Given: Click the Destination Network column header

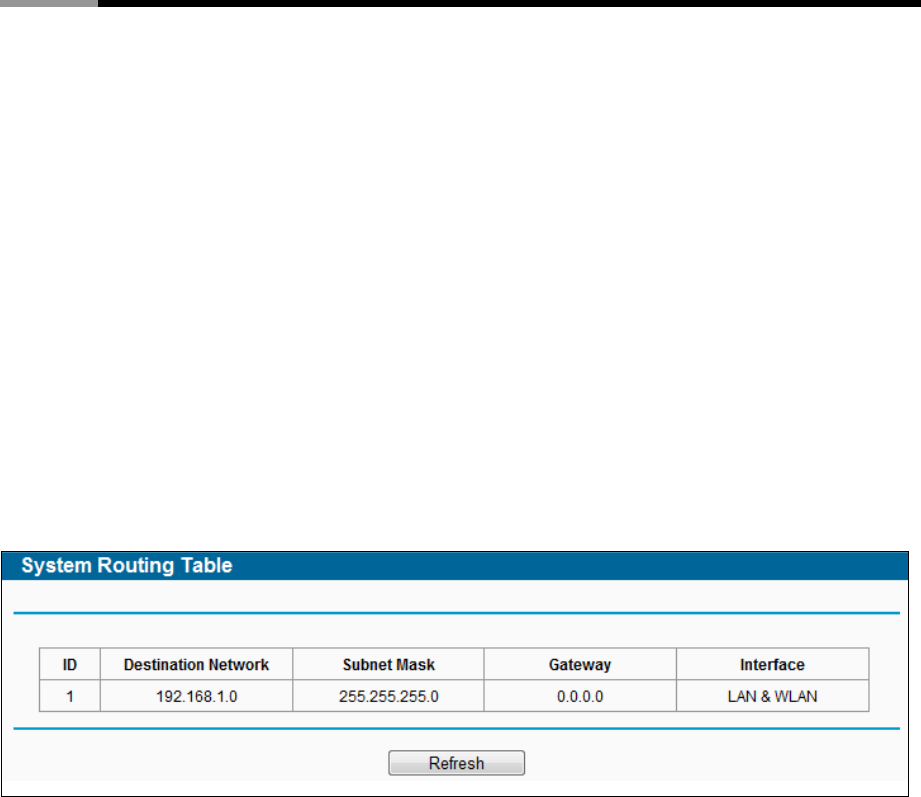Looking at the screenshot, I should click(196, 664).
